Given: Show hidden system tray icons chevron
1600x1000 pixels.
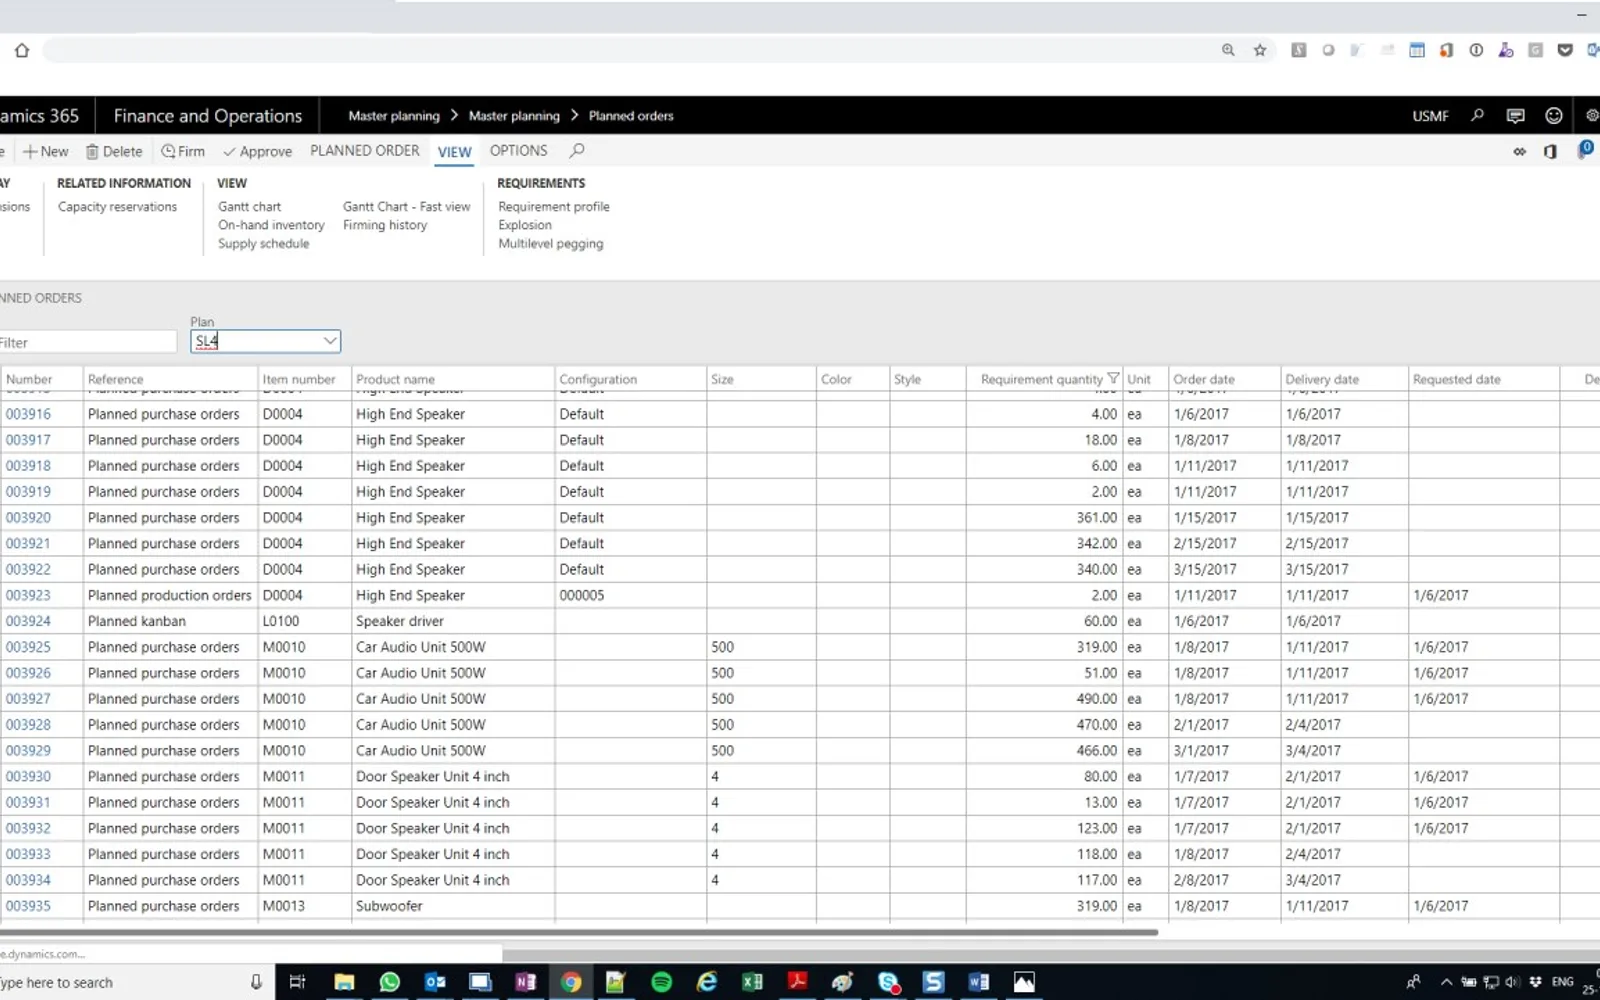Looking at the screenshot, I should click(x=1446, y=982).
